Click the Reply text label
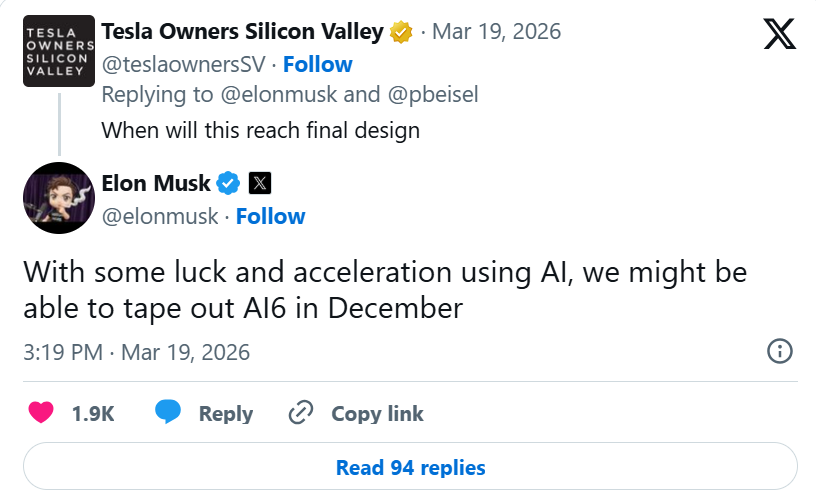Image resolution: width=816 pixels, height=498 pixels. tap(226, 413)
